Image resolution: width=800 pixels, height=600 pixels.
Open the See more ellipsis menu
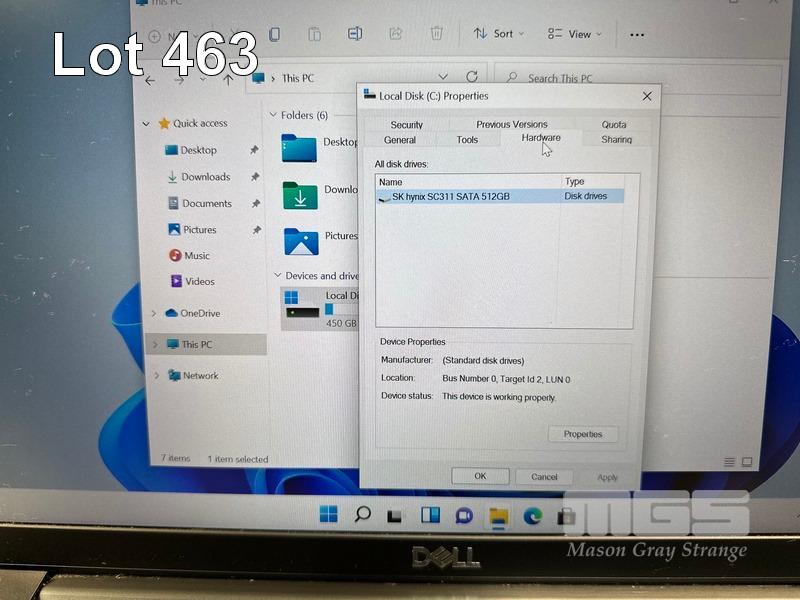coord(637,34)
